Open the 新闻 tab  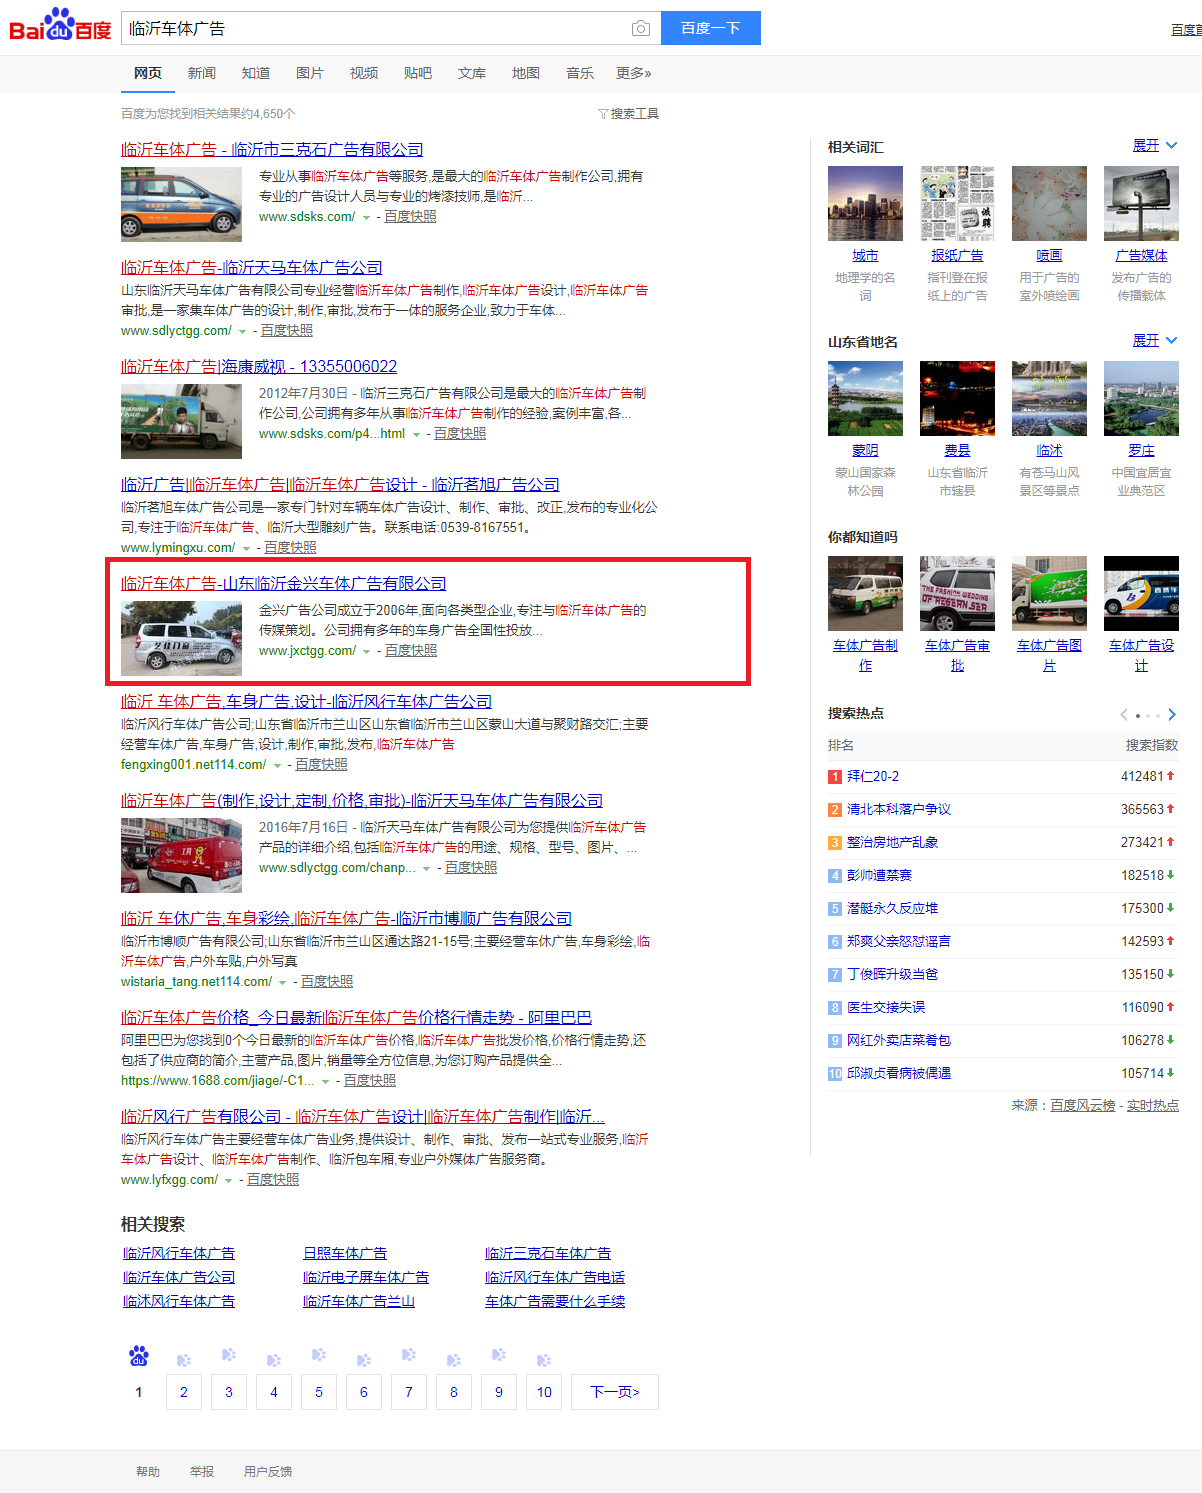tap(201, 72)
